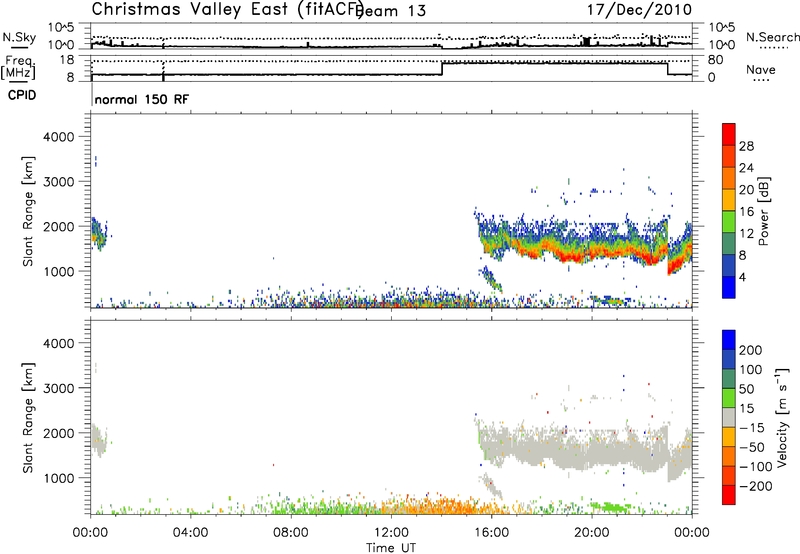Click the '08:00' time axis label
The image size is (800, 554).
(290, 533)
